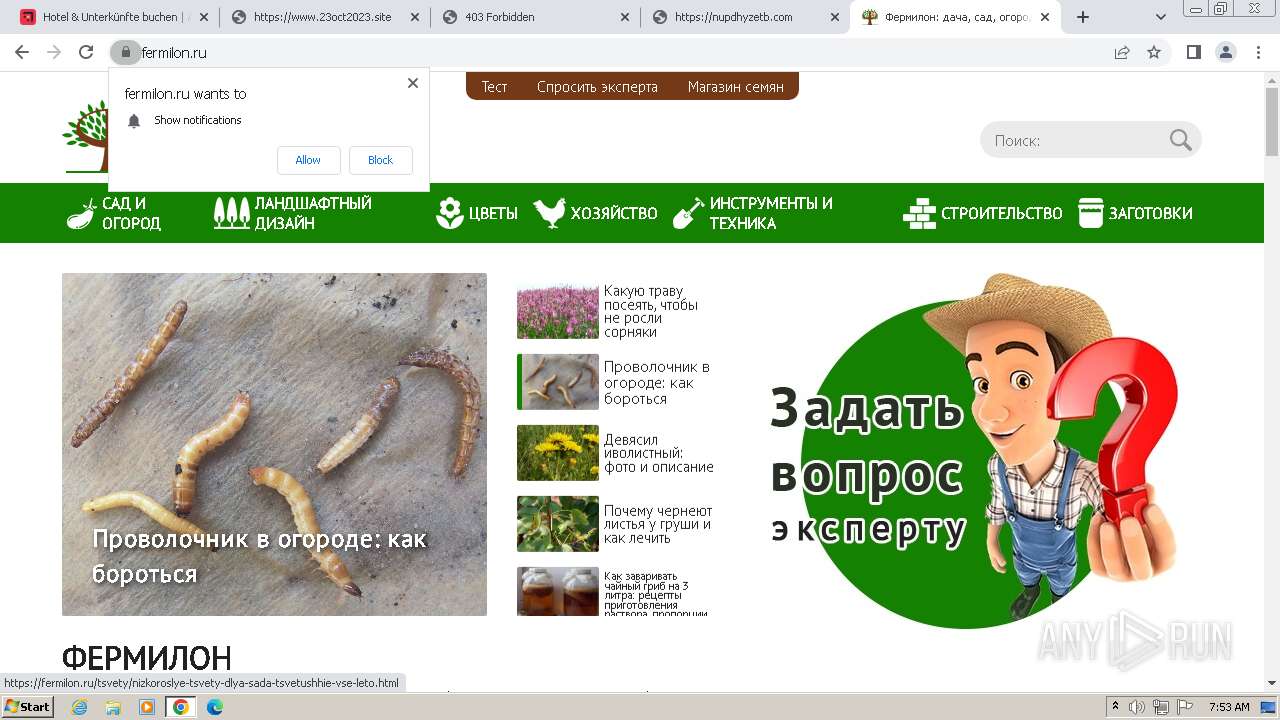Expand the tab search dropdown
This screenshot has height=720, width=1280.
click(1161, 17)
